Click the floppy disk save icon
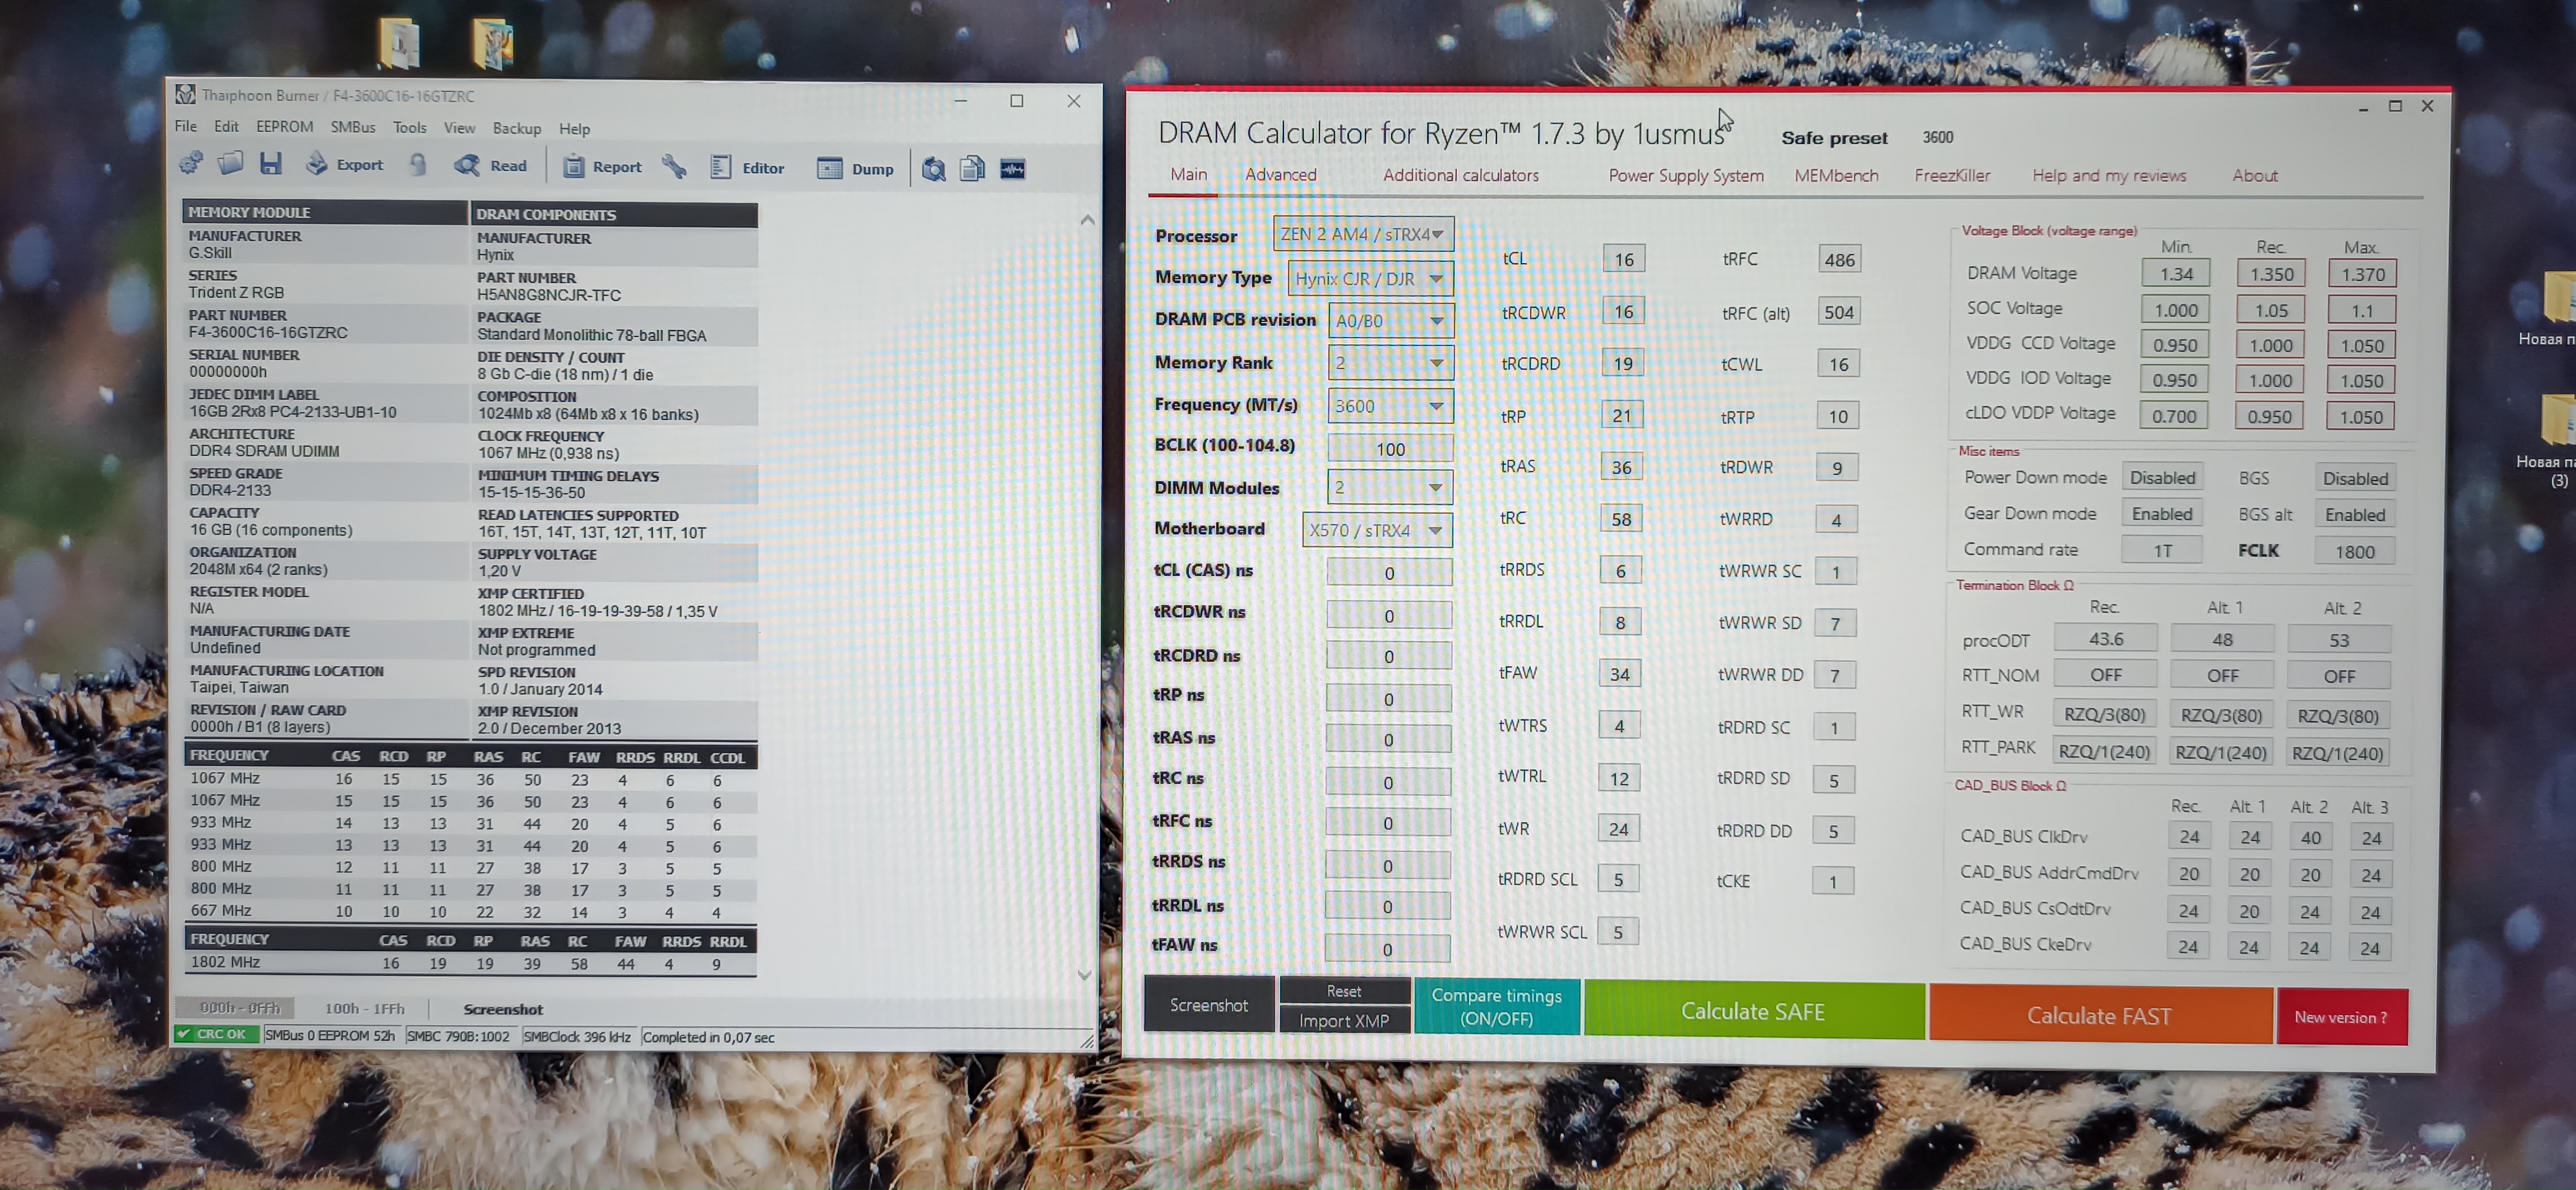This screenshot has height=1190, width=2576. point(271,164)
